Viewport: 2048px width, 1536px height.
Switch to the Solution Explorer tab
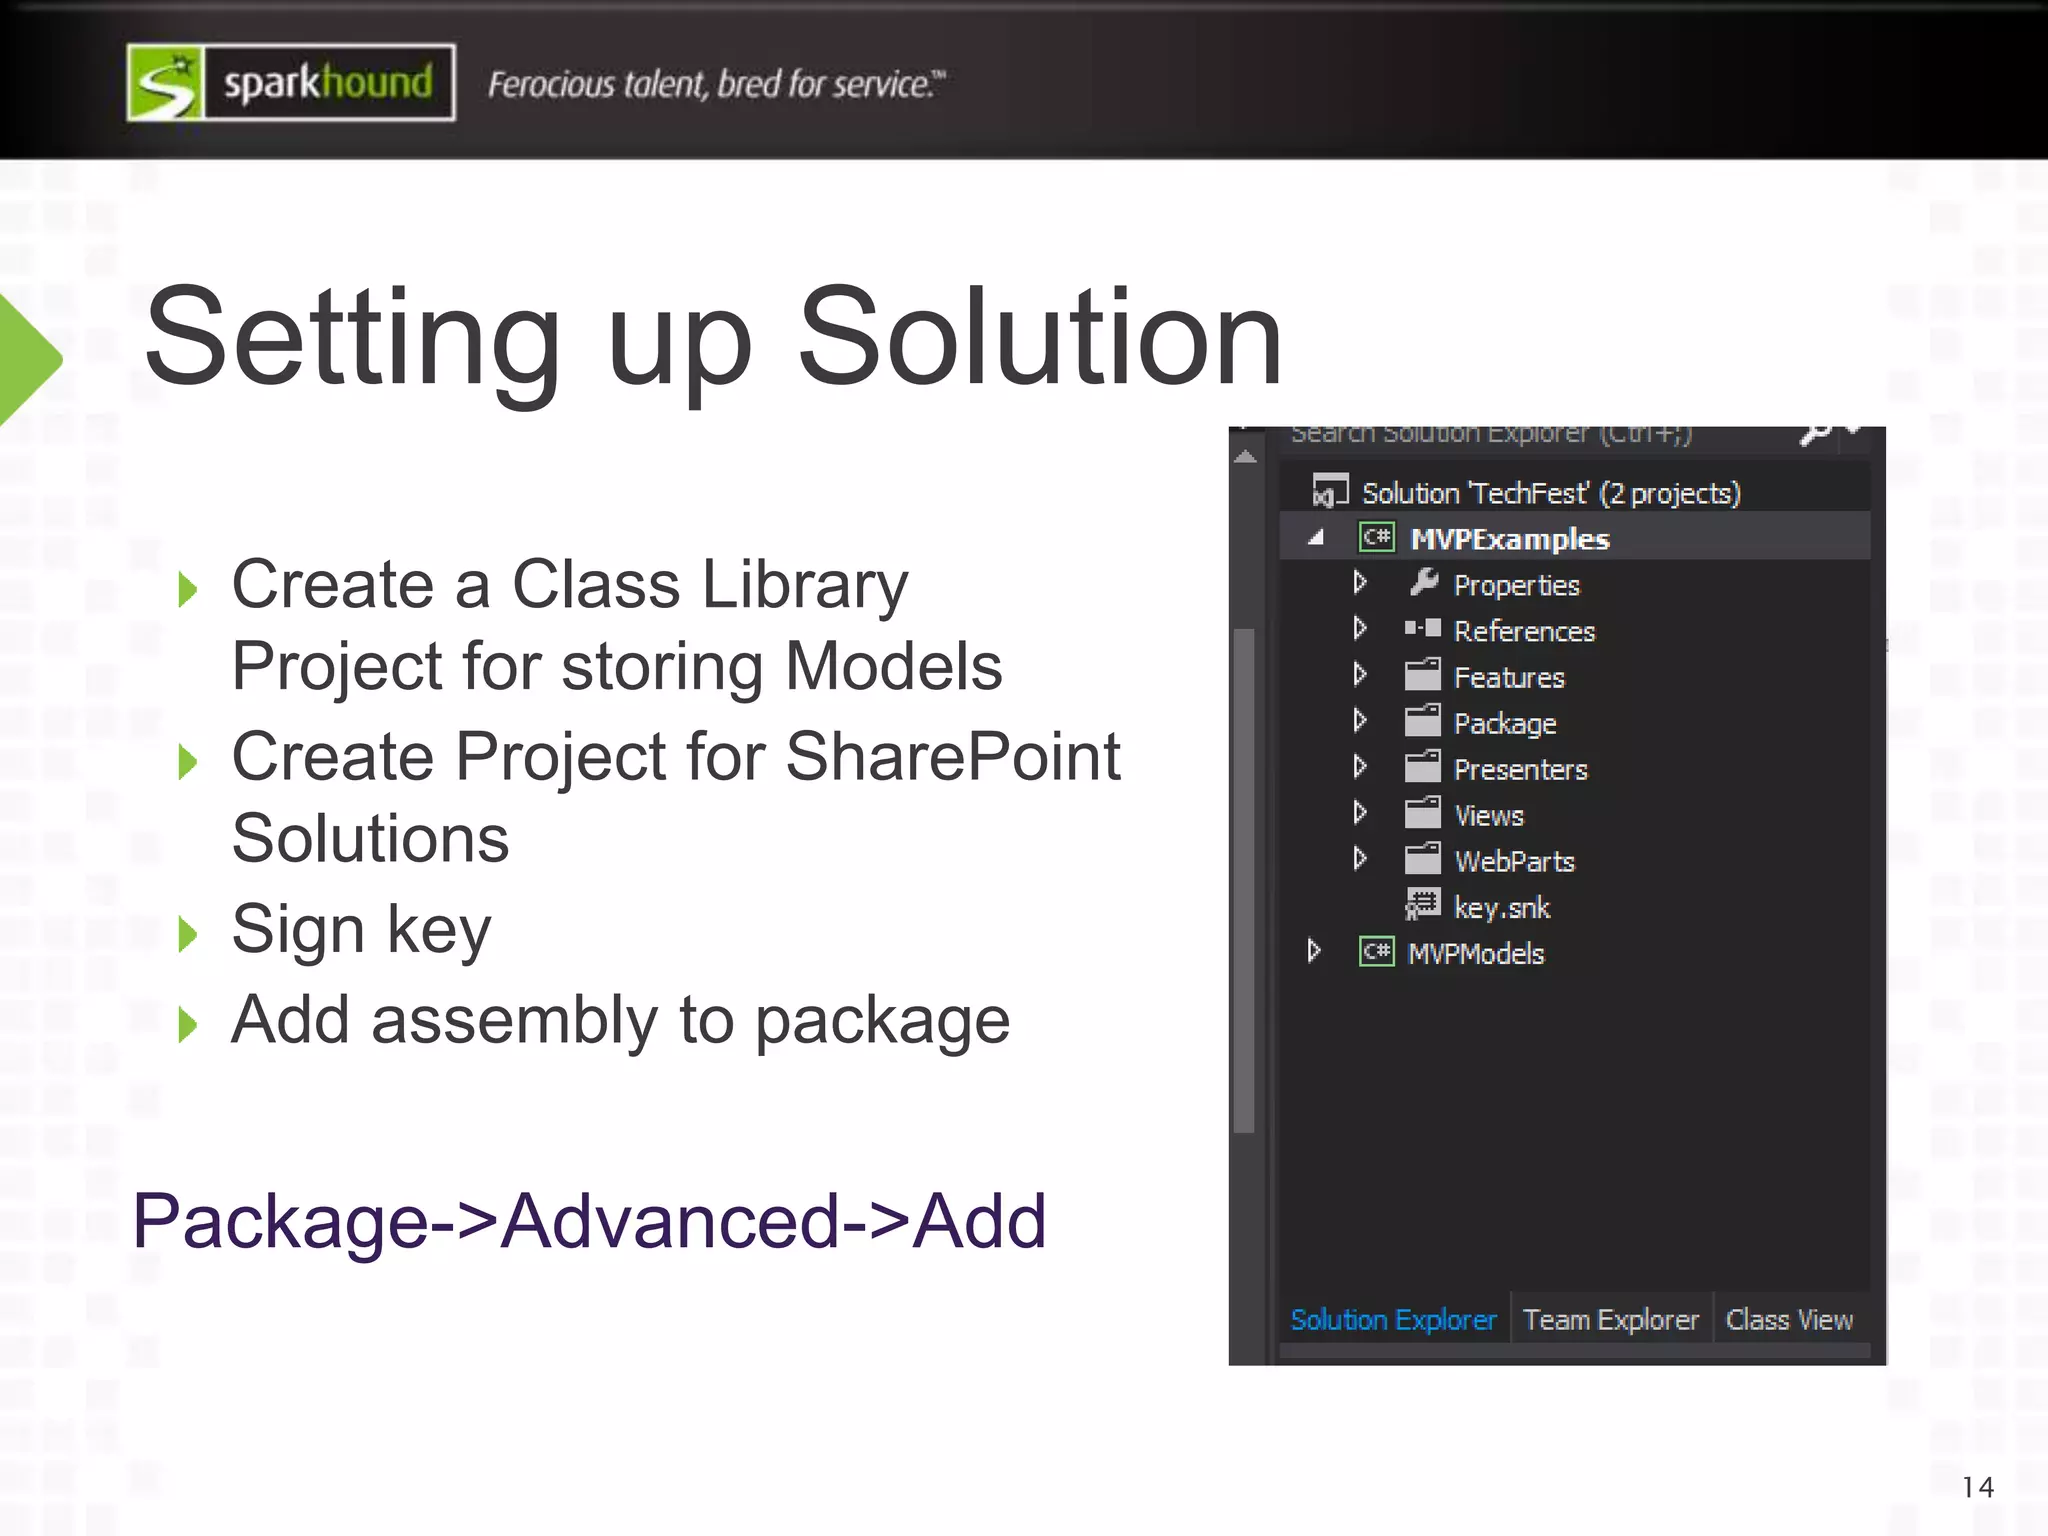(1393, 1320)
